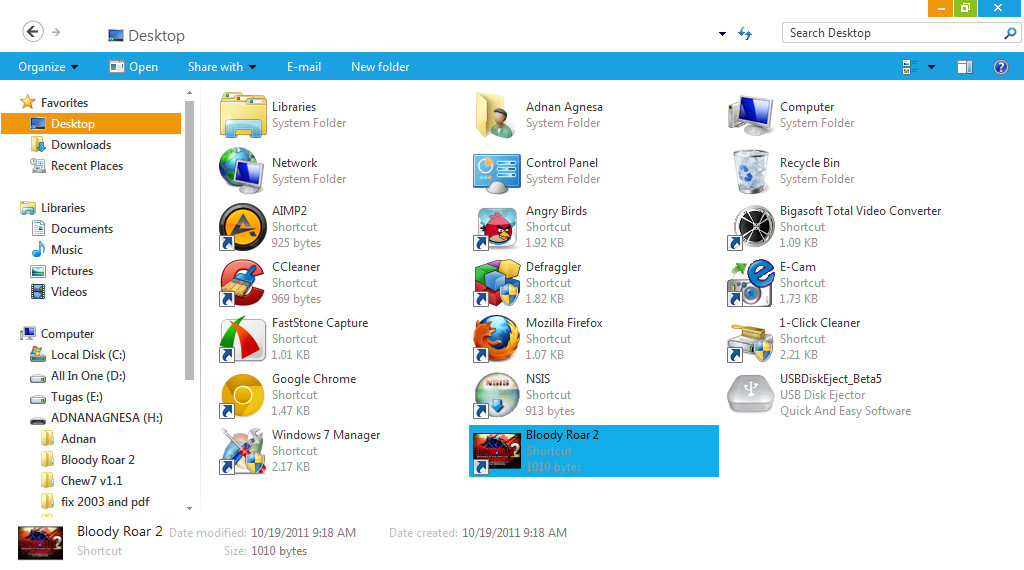Click the navigation pane scroll up arrow
The width and height of the screenshot is (1024, 570).
[x=189, y=93]
